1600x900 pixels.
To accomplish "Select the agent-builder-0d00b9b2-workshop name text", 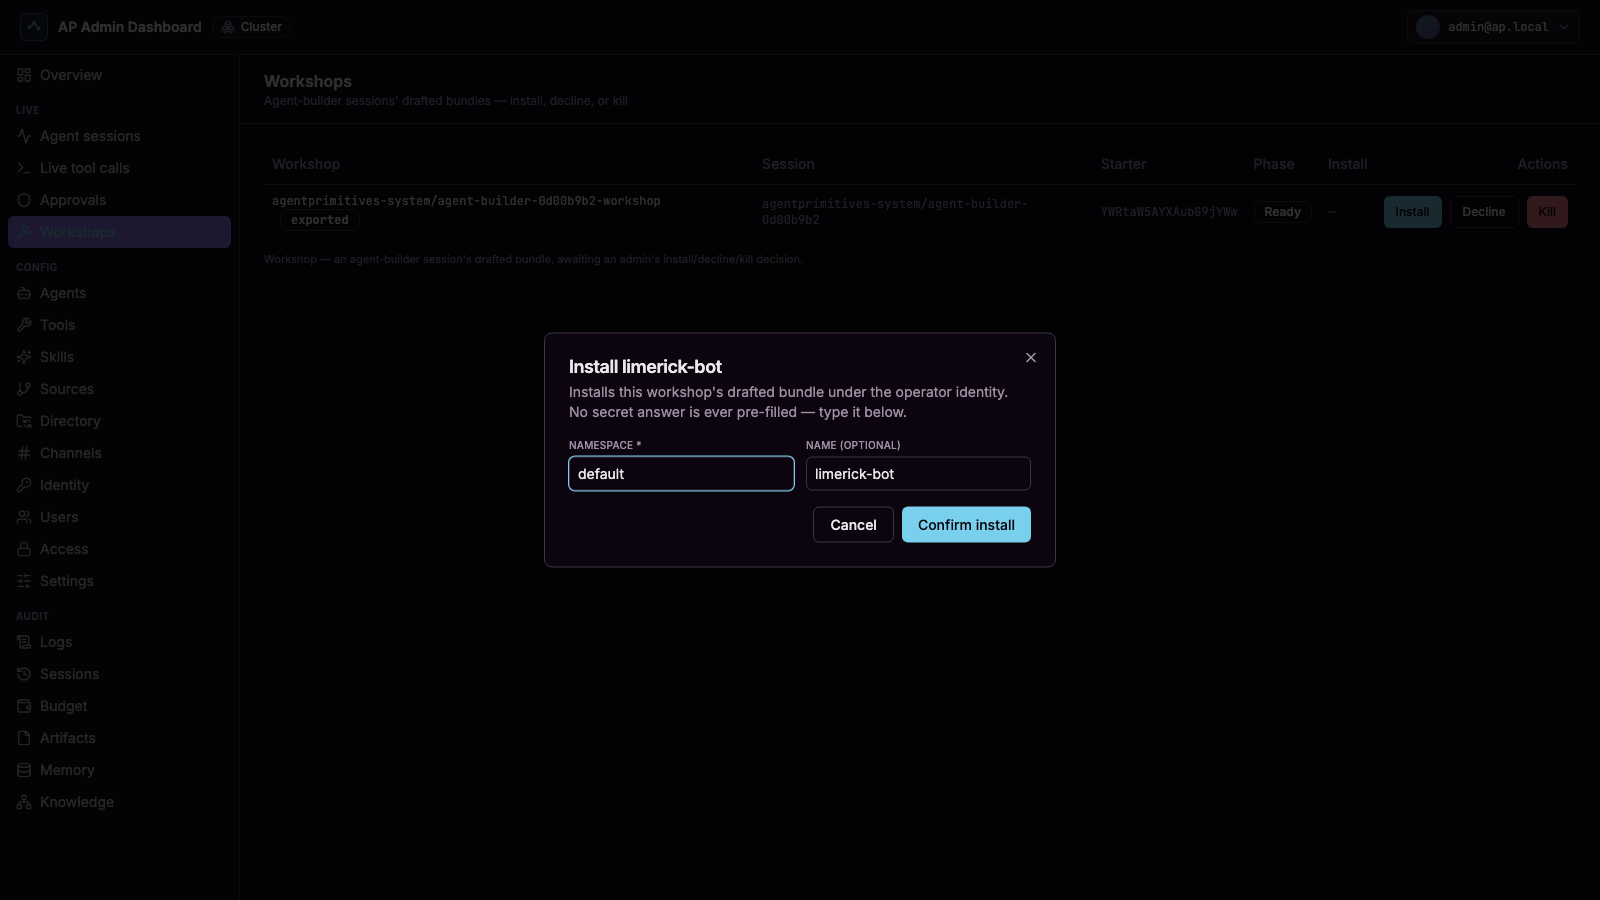I will coord(466,201).
